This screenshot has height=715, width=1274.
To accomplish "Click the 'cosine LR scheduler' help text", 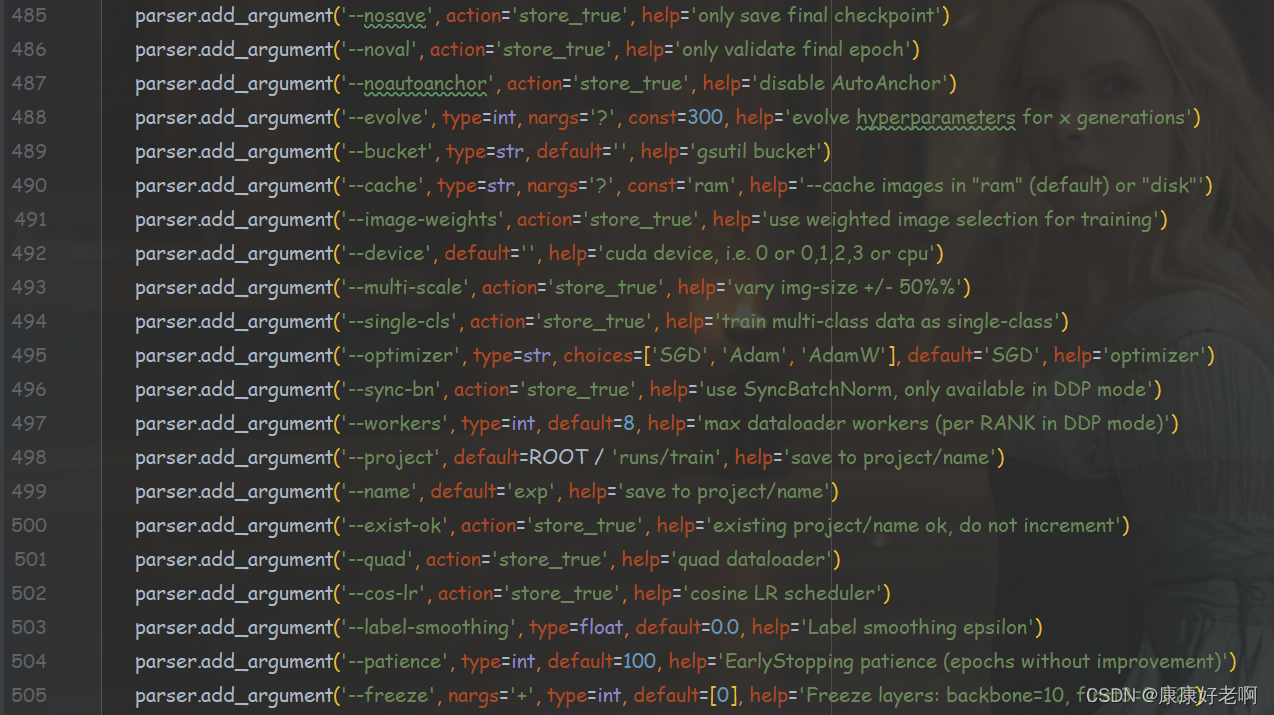I will (x=781, y=593).
